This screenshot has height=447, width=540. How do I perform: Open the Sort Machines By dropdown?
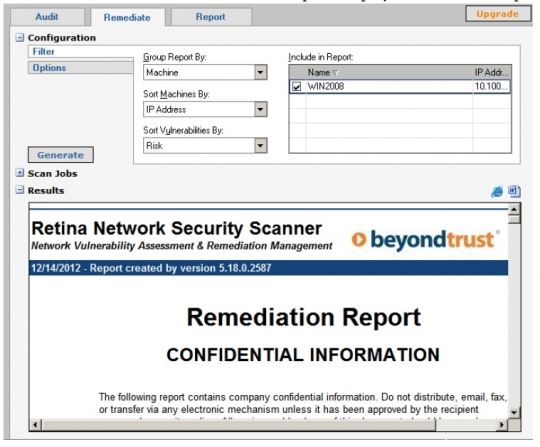tap(261, 110)
